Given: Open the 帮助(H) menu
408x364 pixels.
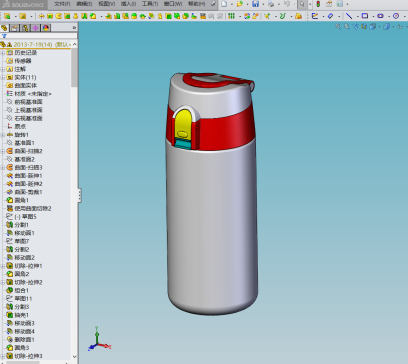Looking at the screenshot, I should pyautogui.click(x=197, y=4).
